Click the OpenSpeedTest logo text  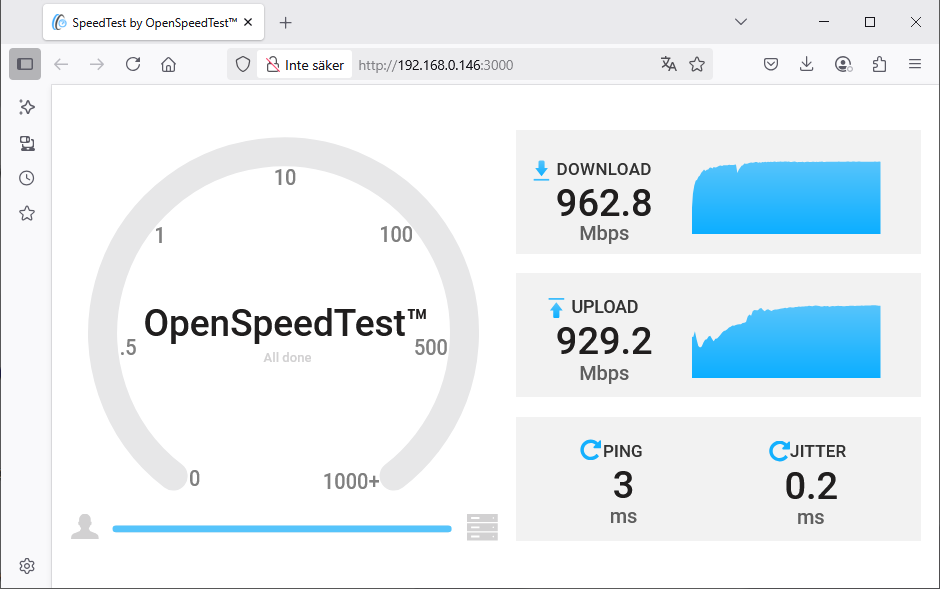tap(285, 324)
